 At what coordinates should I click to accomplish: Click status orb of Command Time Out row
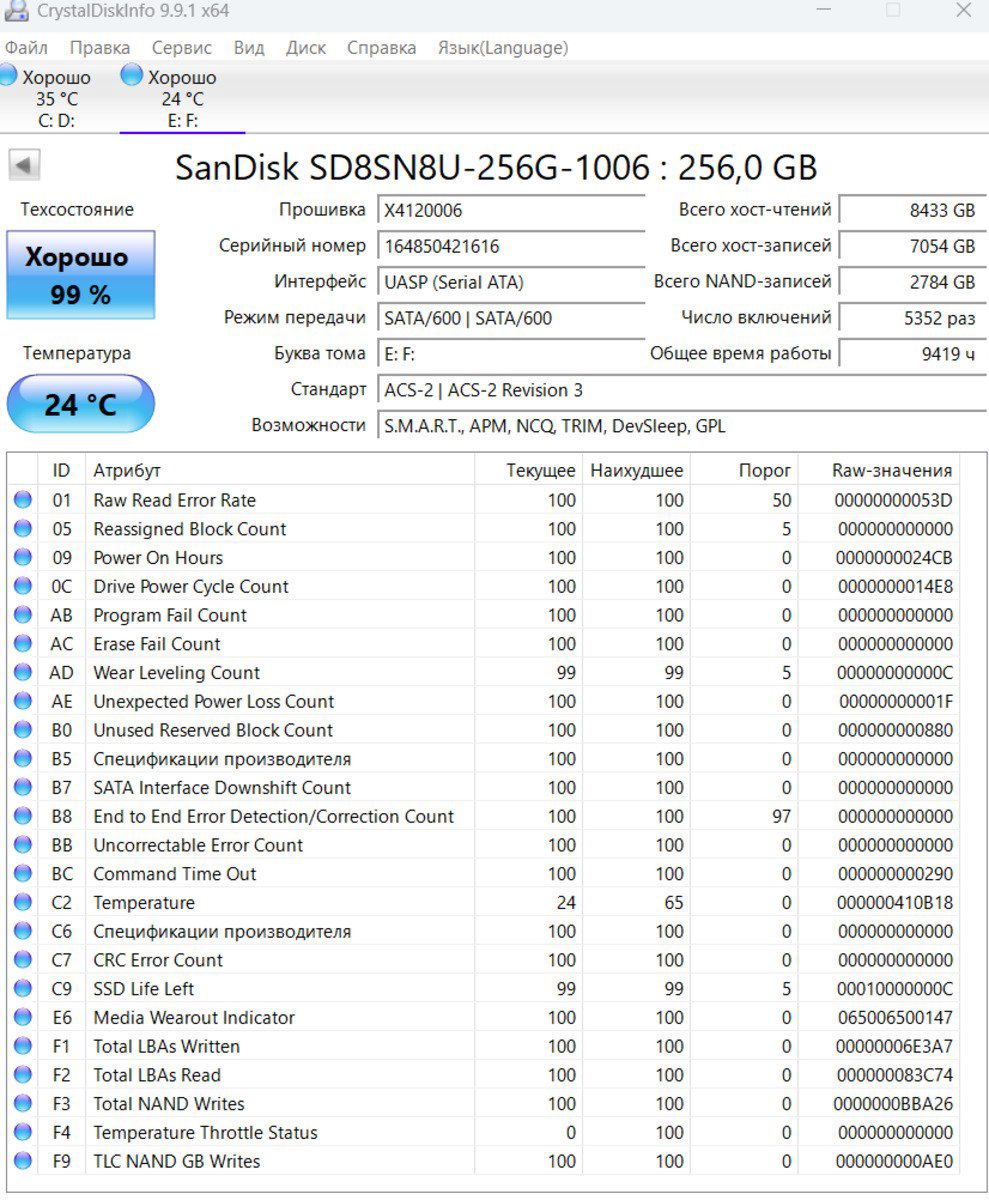point(23,874)
